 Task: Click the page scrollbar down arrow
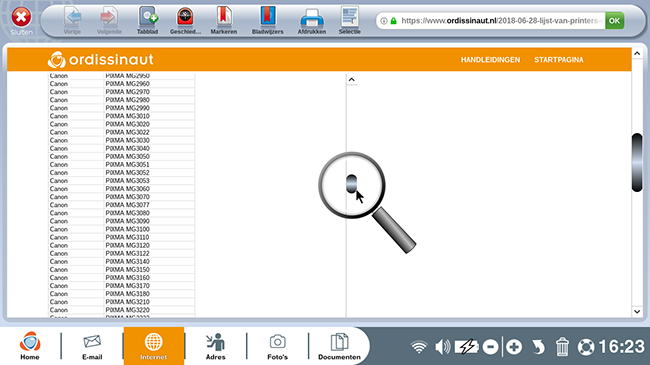click(x=637, y=311)
